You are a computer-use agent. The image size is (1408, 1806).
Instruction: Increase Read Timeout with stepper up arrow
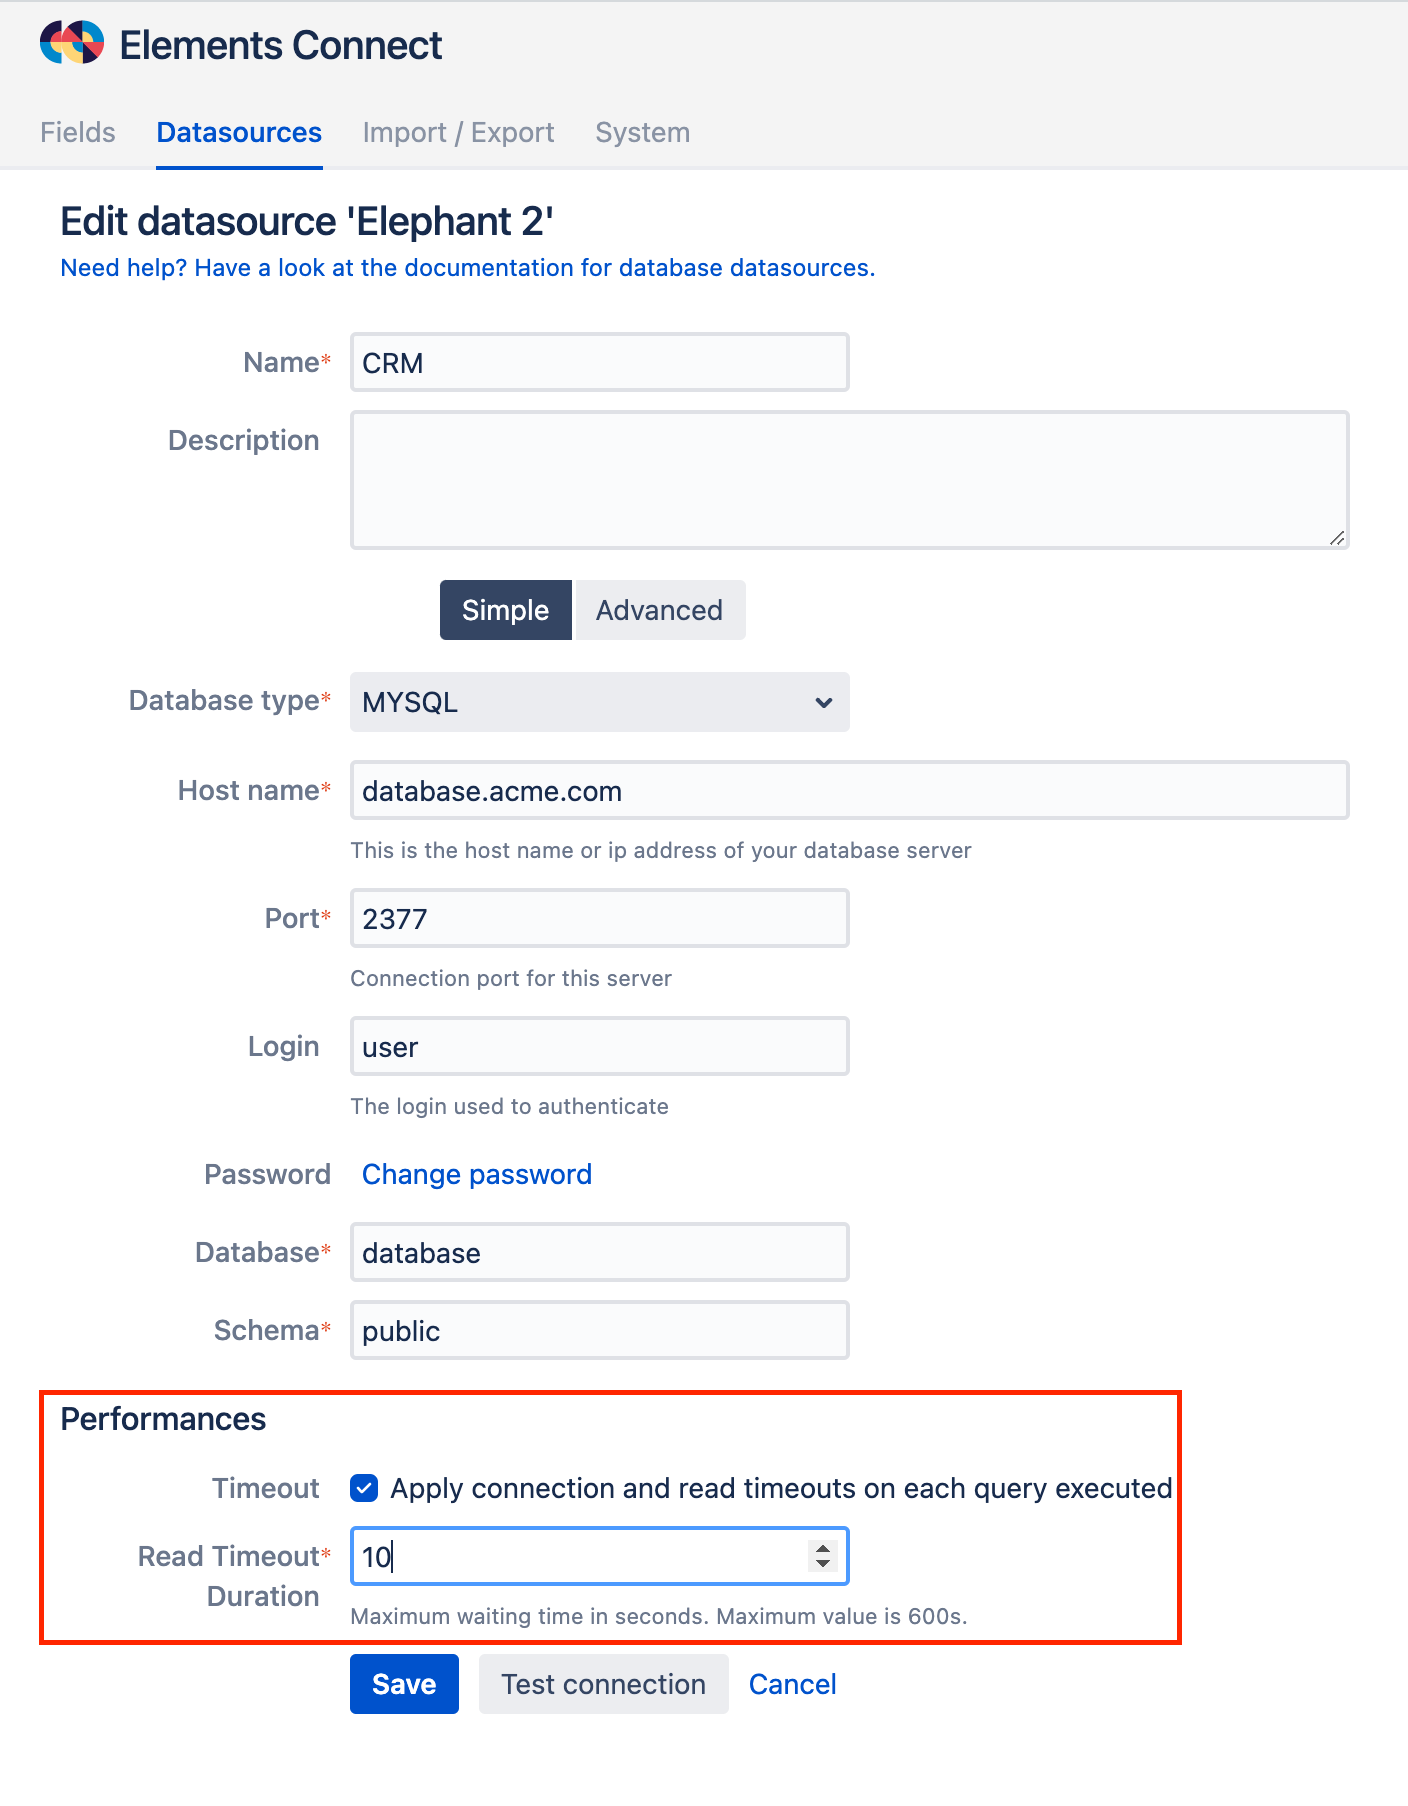[823, 1548]
